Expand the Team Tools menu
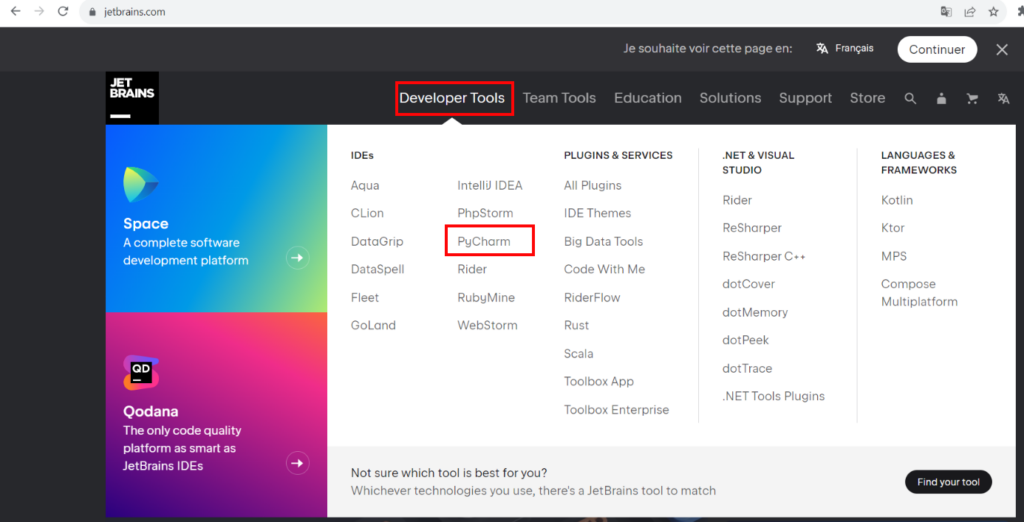This screenshot has width=1024, height=522. 559,98
